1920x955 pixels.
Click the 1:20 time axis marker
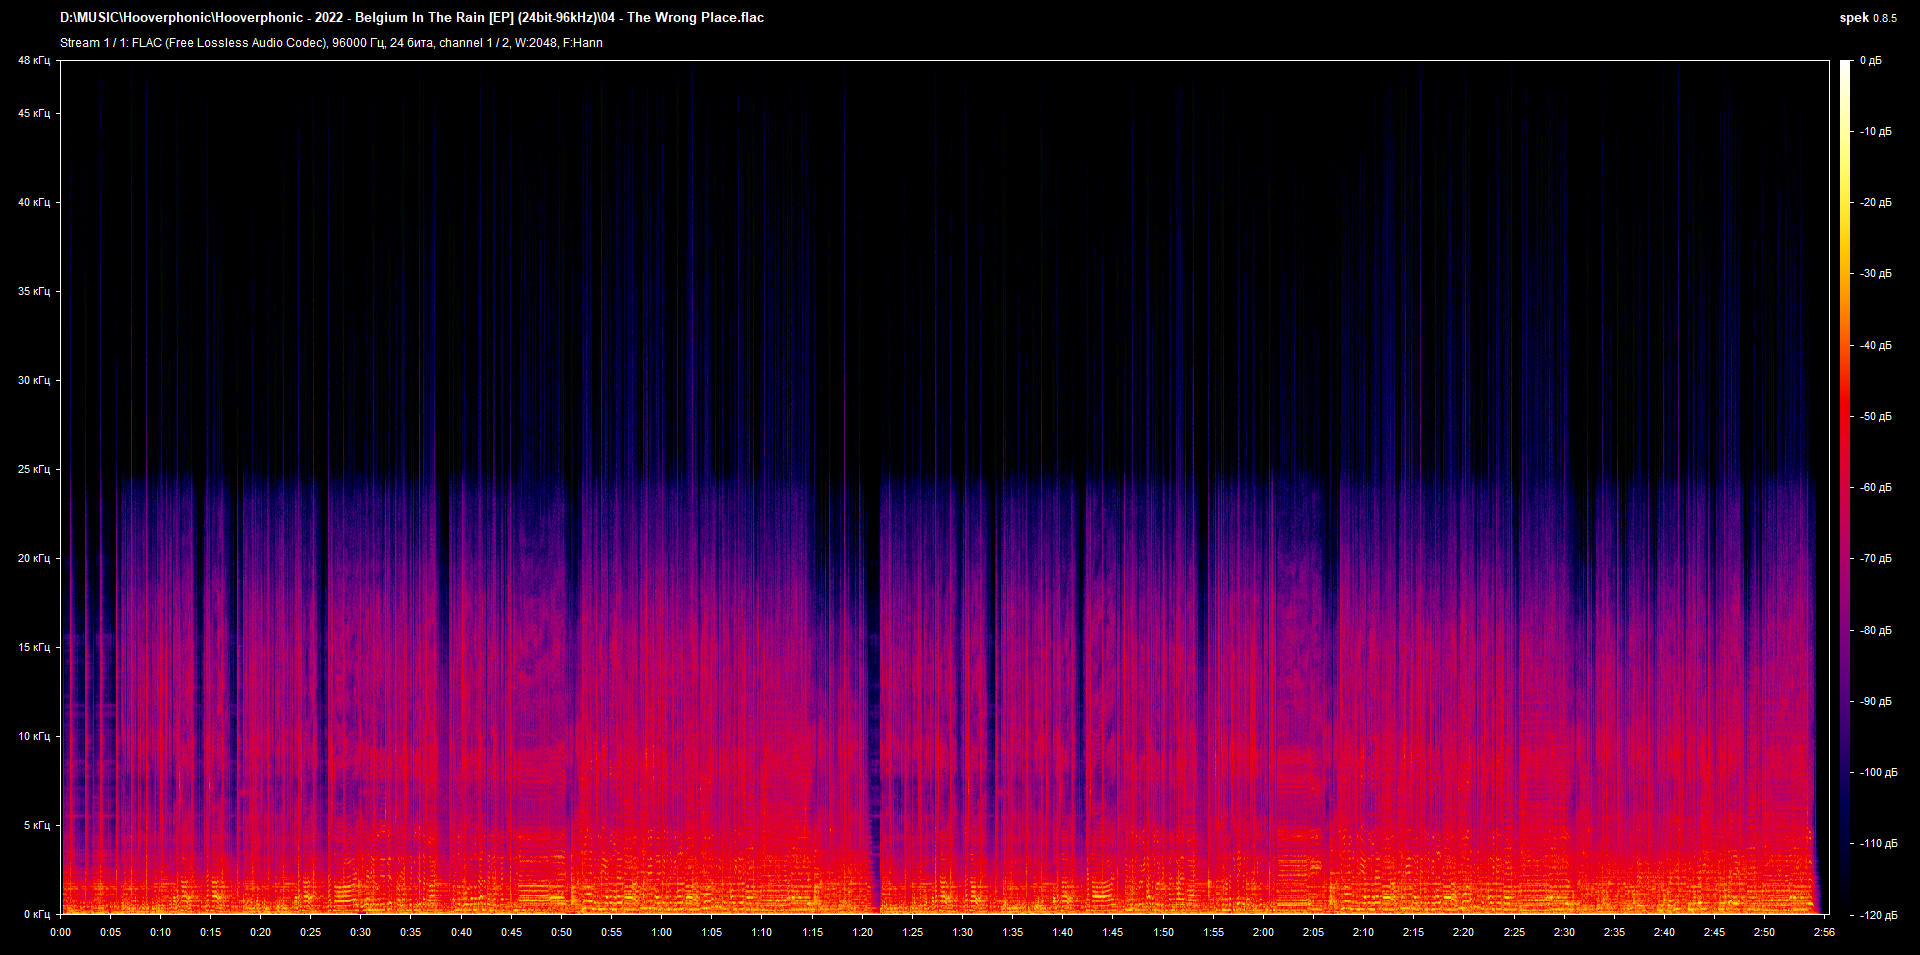(862, 932)
